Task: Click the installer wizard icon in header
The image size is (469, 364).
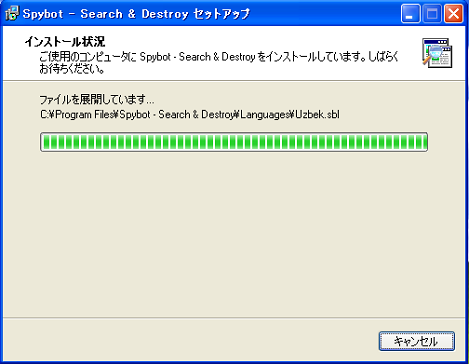Action: [x=437, y=53]
